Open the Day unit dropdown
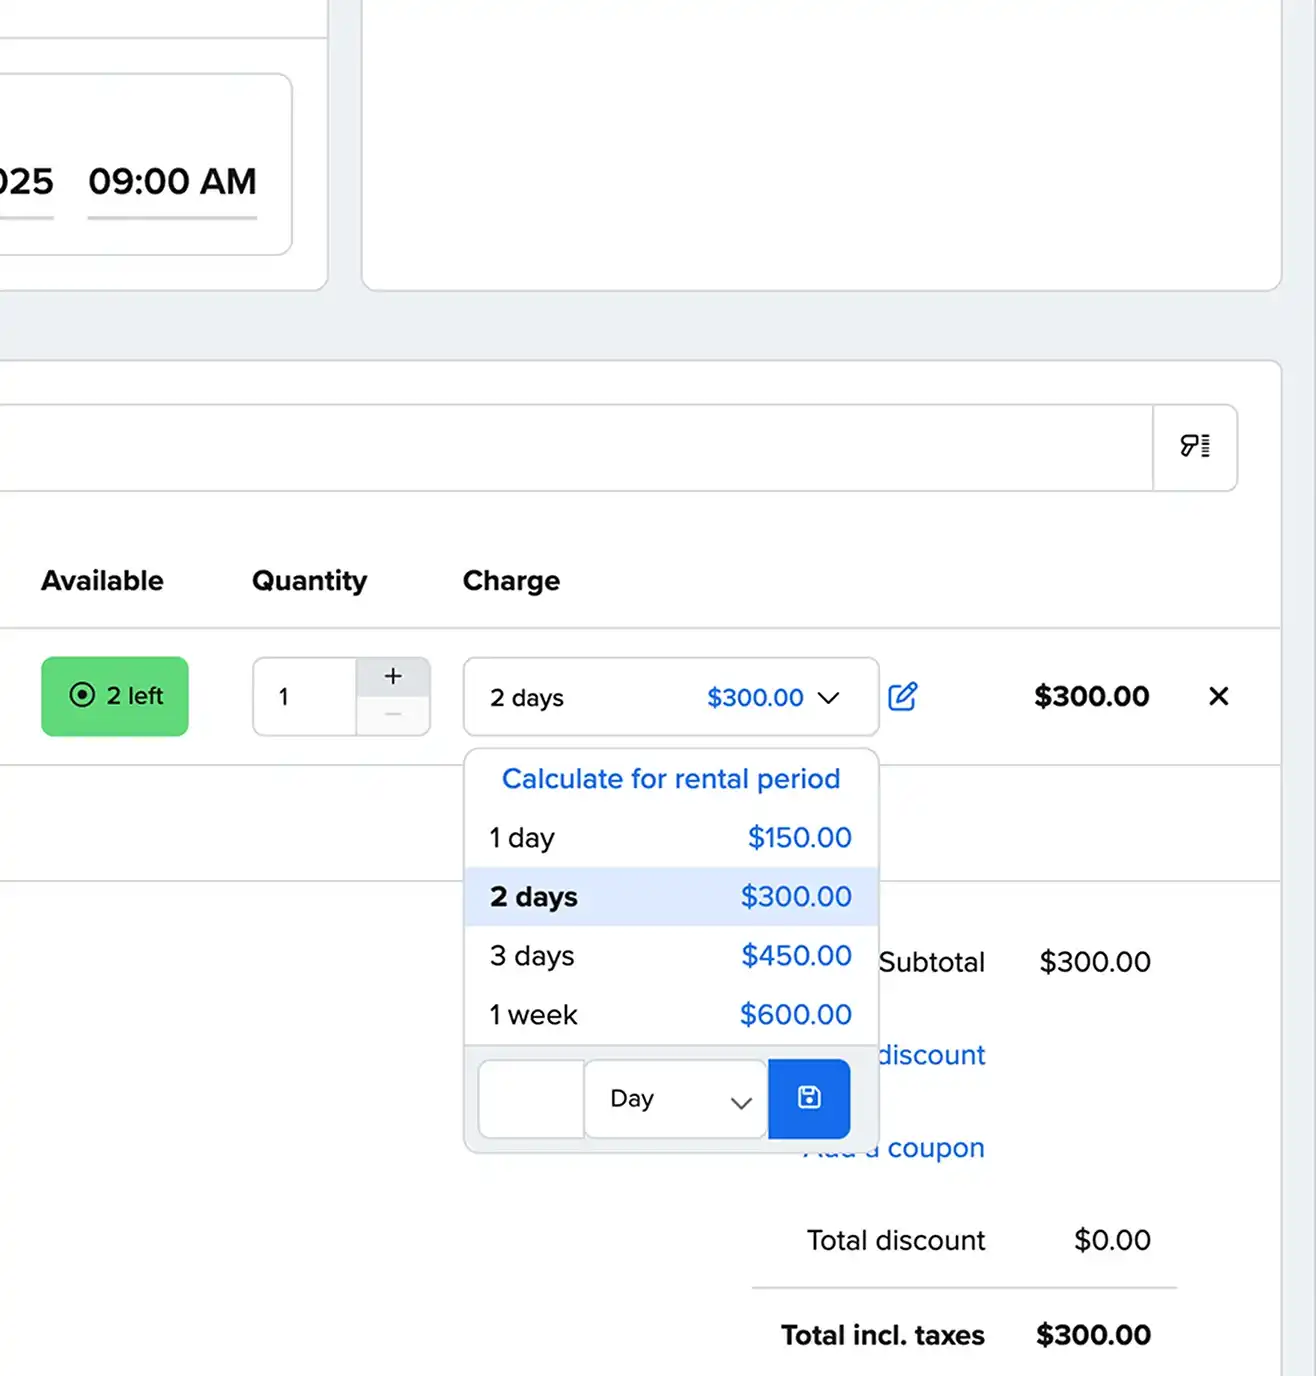Image resolution: width=1316 pixels, height=1376 pixels. click(674, 1099)
